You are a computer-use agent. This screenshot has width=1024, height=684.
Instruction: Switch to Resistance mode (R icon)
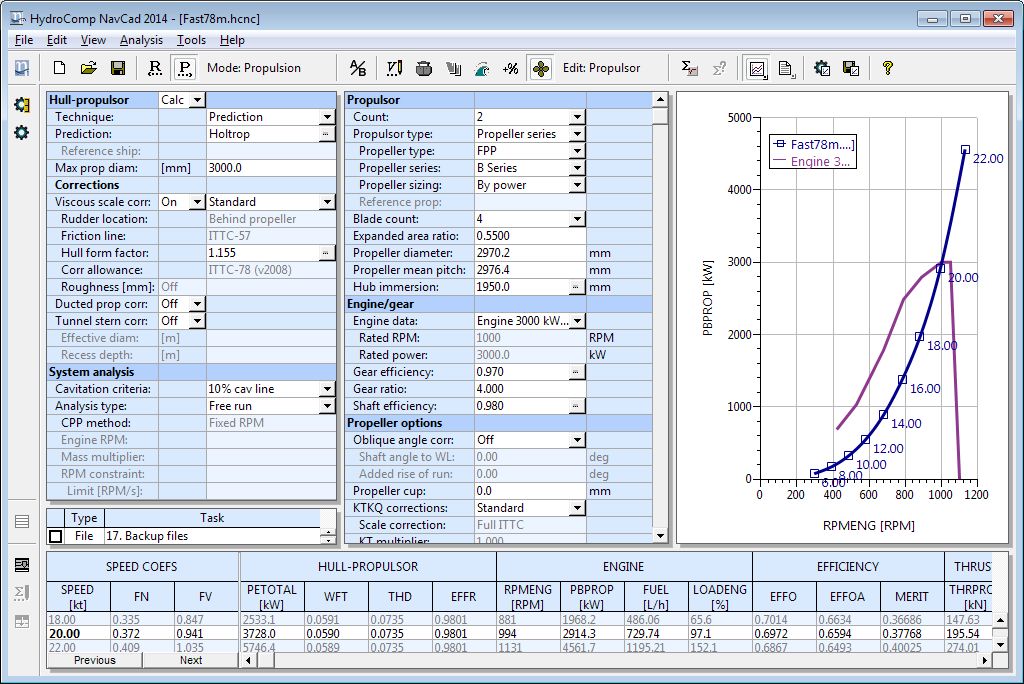(155, 68)
